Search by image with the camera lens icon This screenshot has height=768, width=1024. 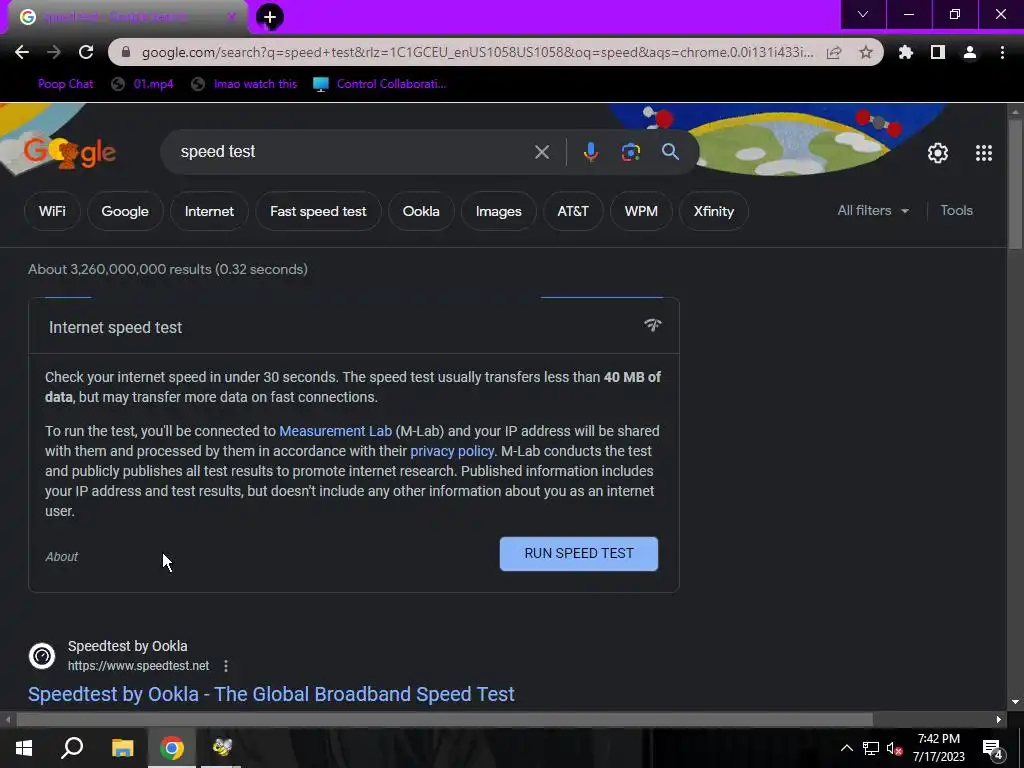tap(630, 152)
